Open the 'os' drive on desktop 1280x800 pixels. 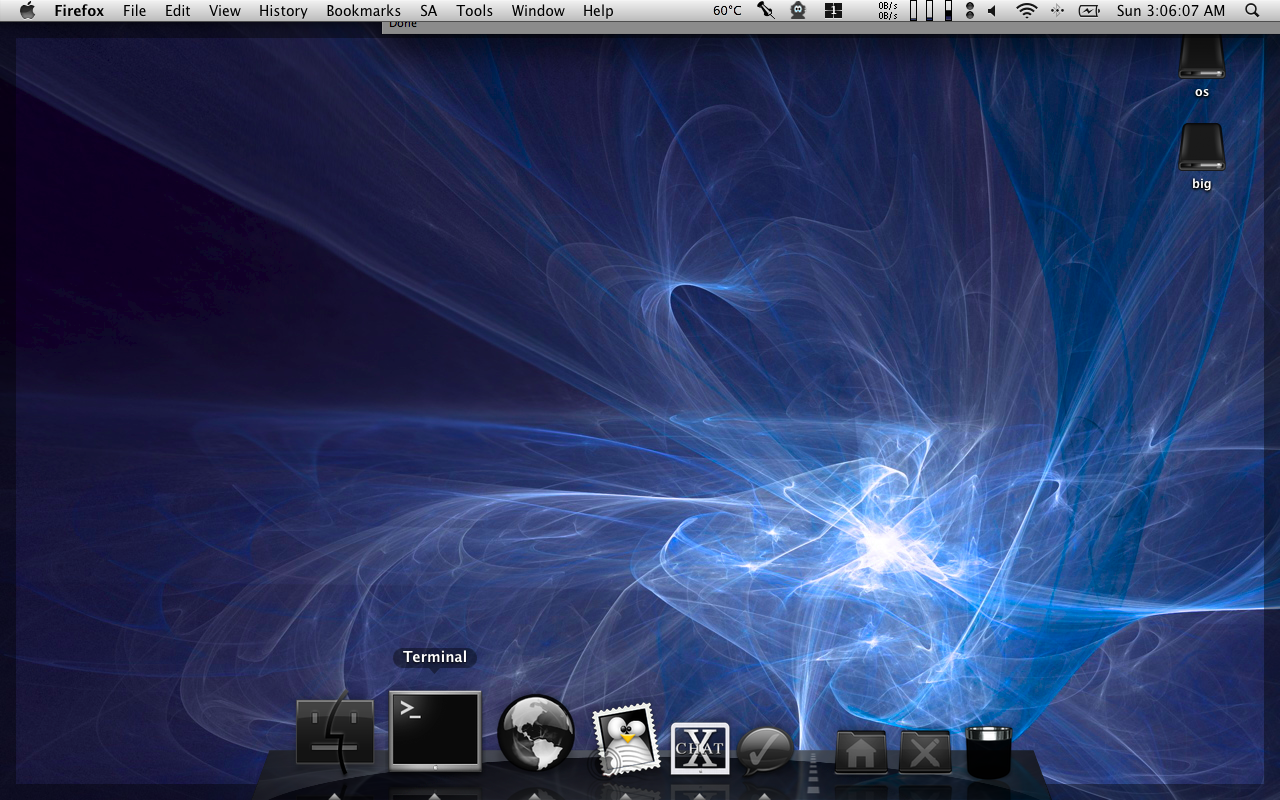pyautogui.click(x=1201, y=60)
